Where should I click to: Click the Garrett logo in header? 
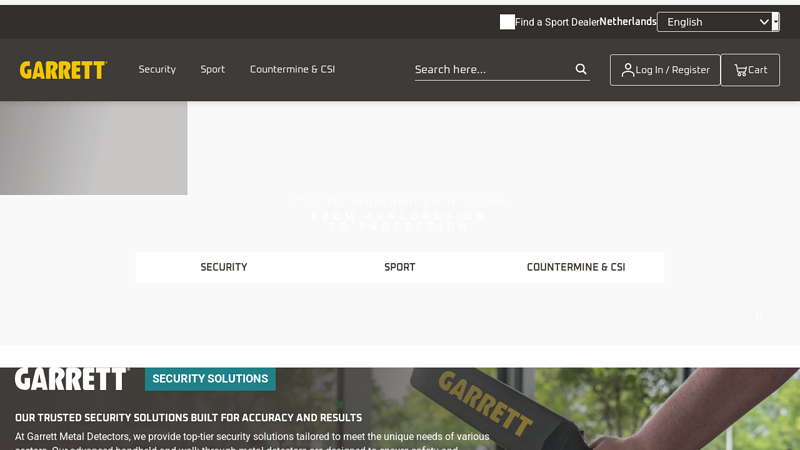pyautogui.click(x=63, y=70)
